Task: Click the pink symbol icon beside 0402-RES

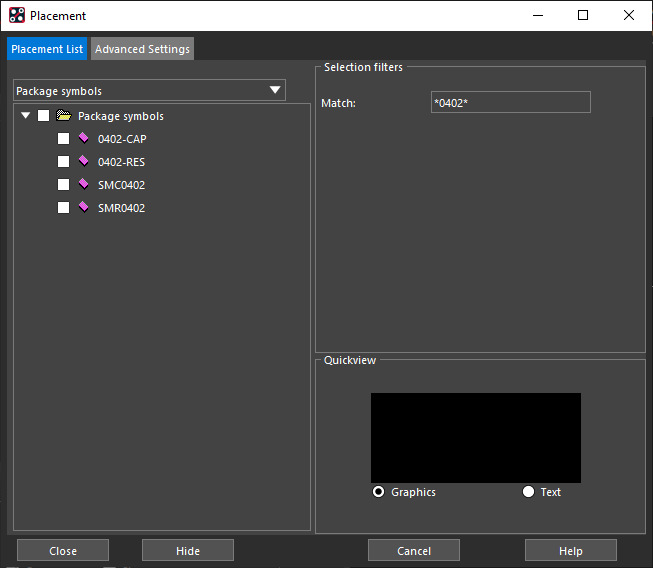Action: click(x=84, y=161)
